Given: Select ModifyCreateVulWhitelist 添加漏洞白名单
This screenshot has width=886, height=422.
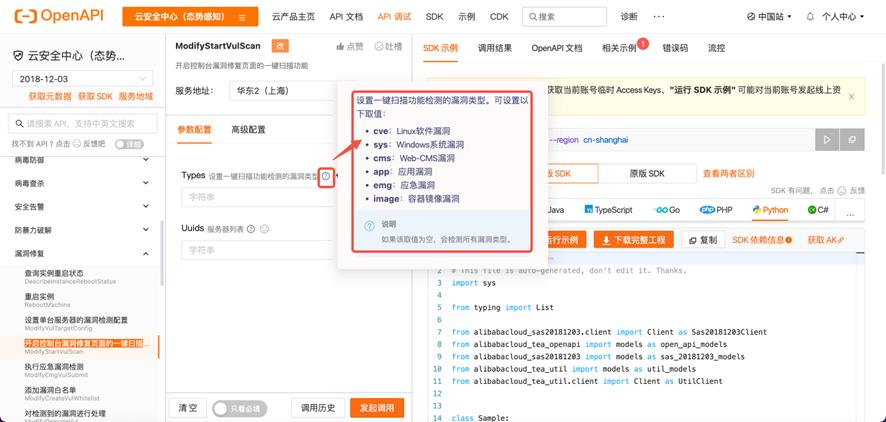Looking at the screenshot, I should tap(81, 394).
